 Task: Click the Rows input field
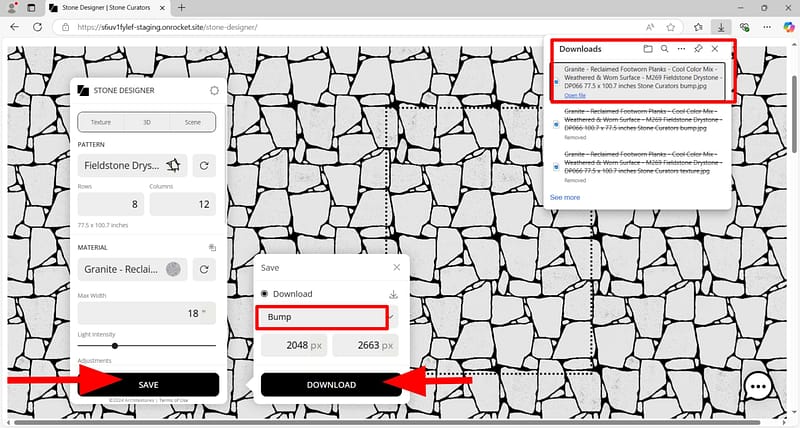(111, 204)
